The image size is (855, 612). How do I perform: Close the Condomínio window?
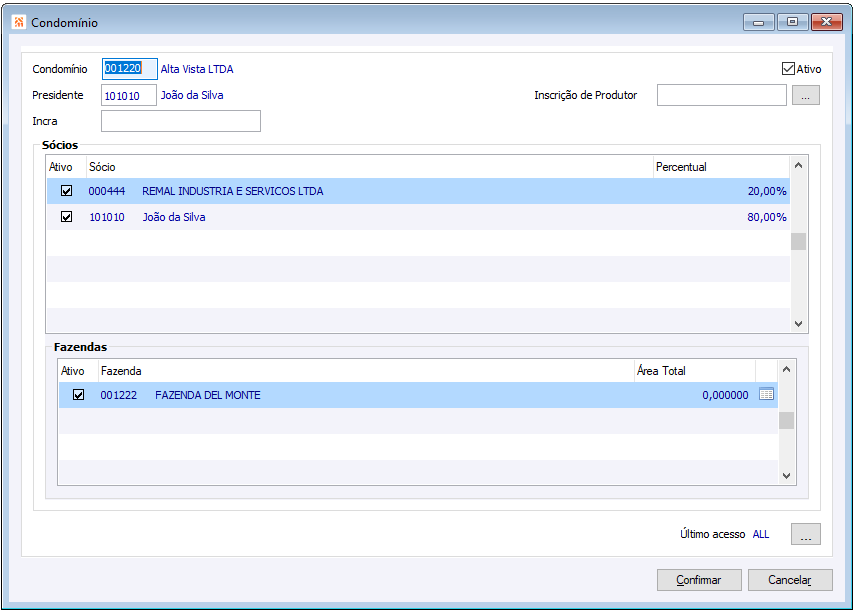tap(827, 22)
